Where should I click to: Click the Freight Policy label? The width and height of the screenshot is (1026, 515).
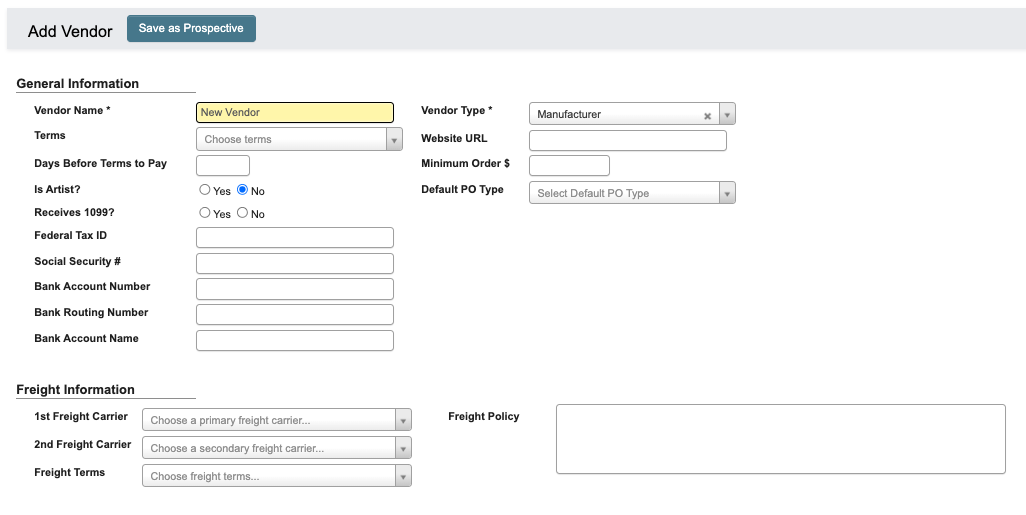tap(484, 417)
